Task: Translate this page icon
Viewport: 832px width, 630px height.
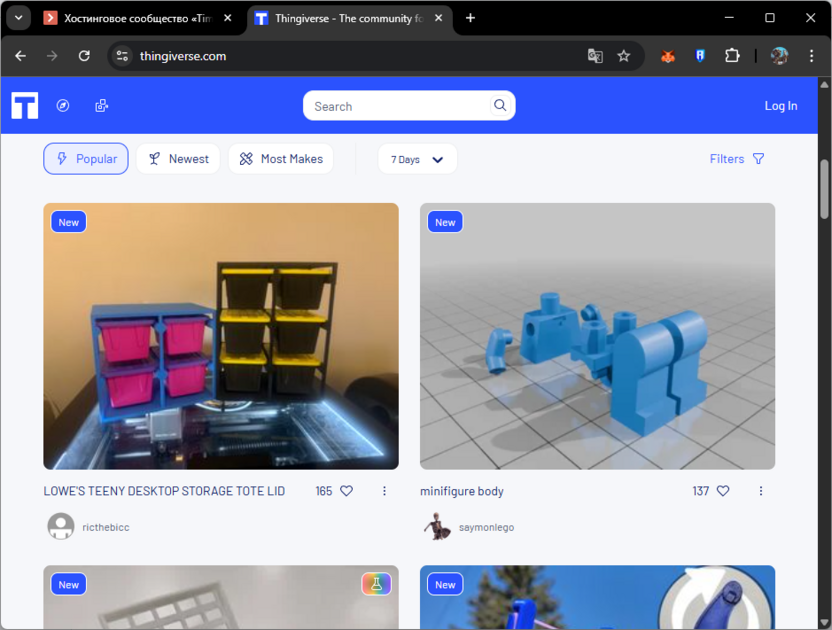Action: (x=595, y=56)
